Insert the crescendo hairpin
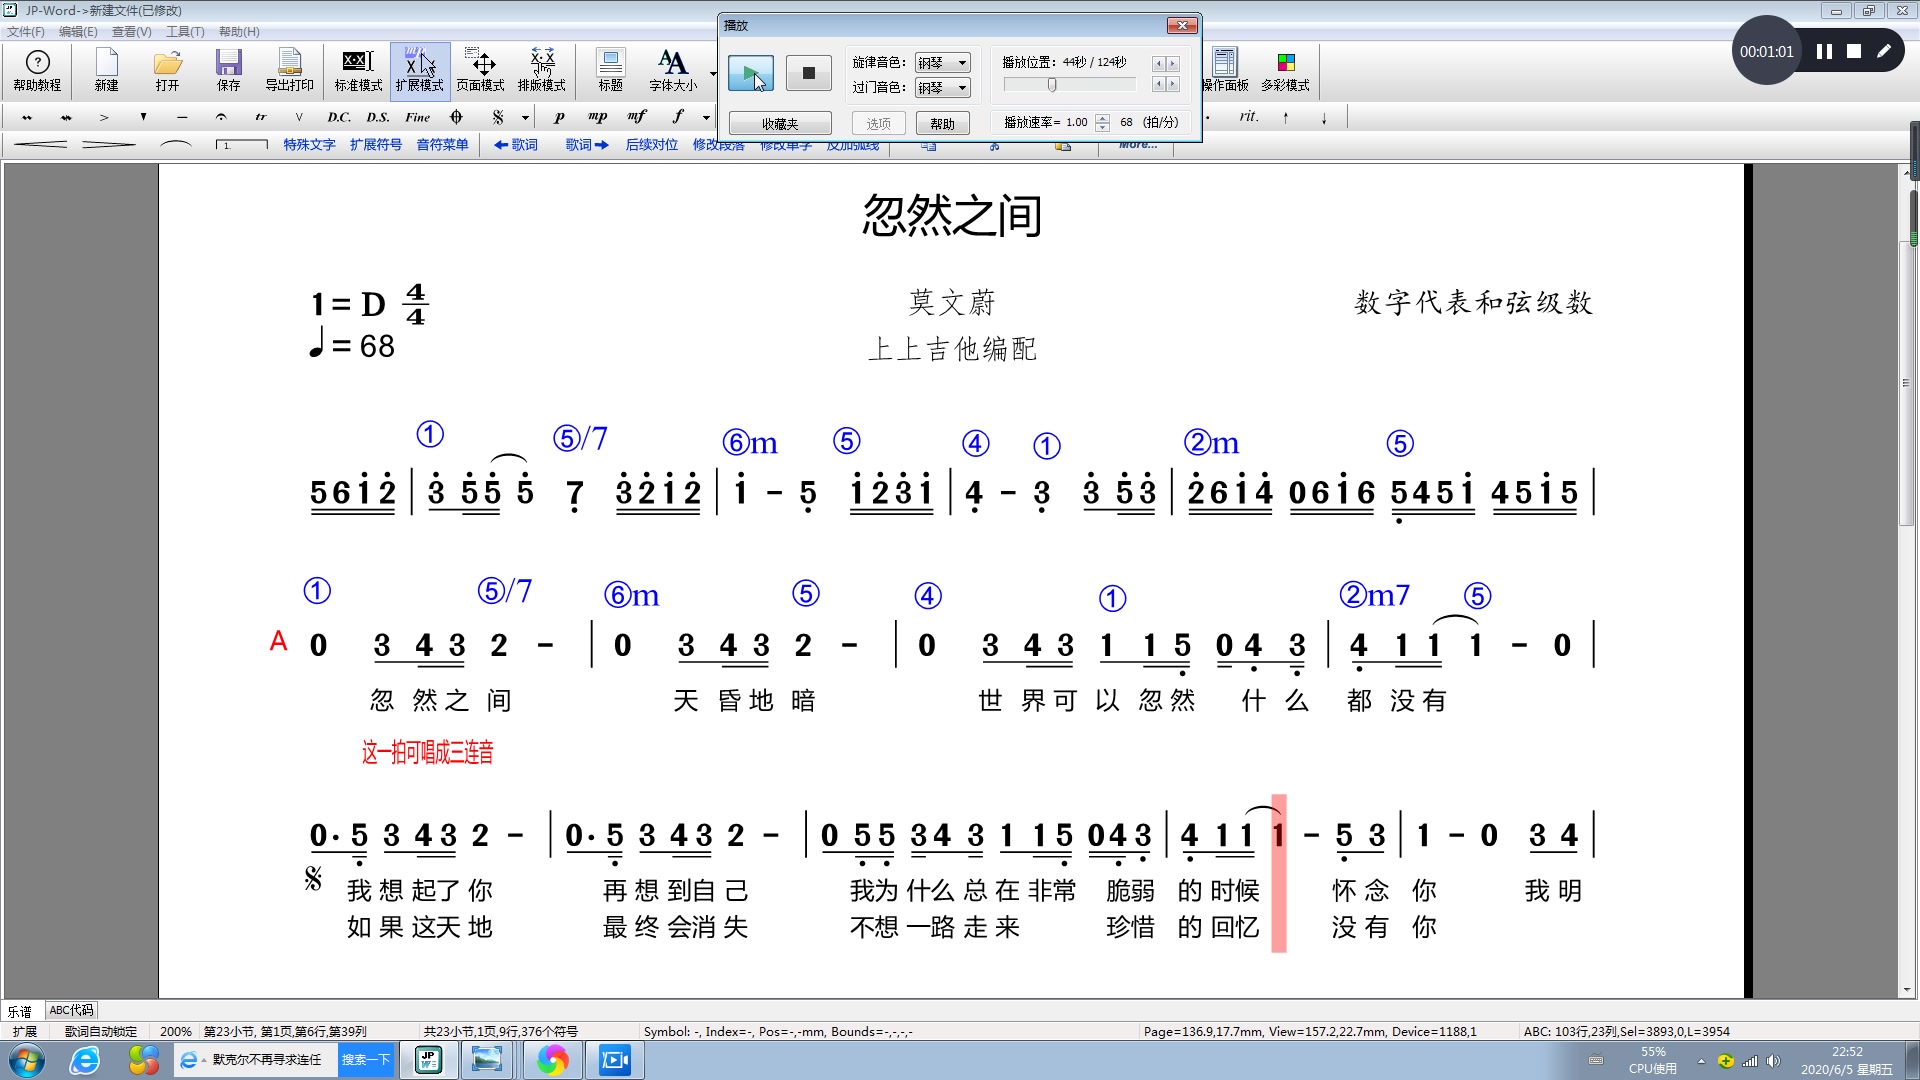 pyautogui.click(x=42, y=145)
